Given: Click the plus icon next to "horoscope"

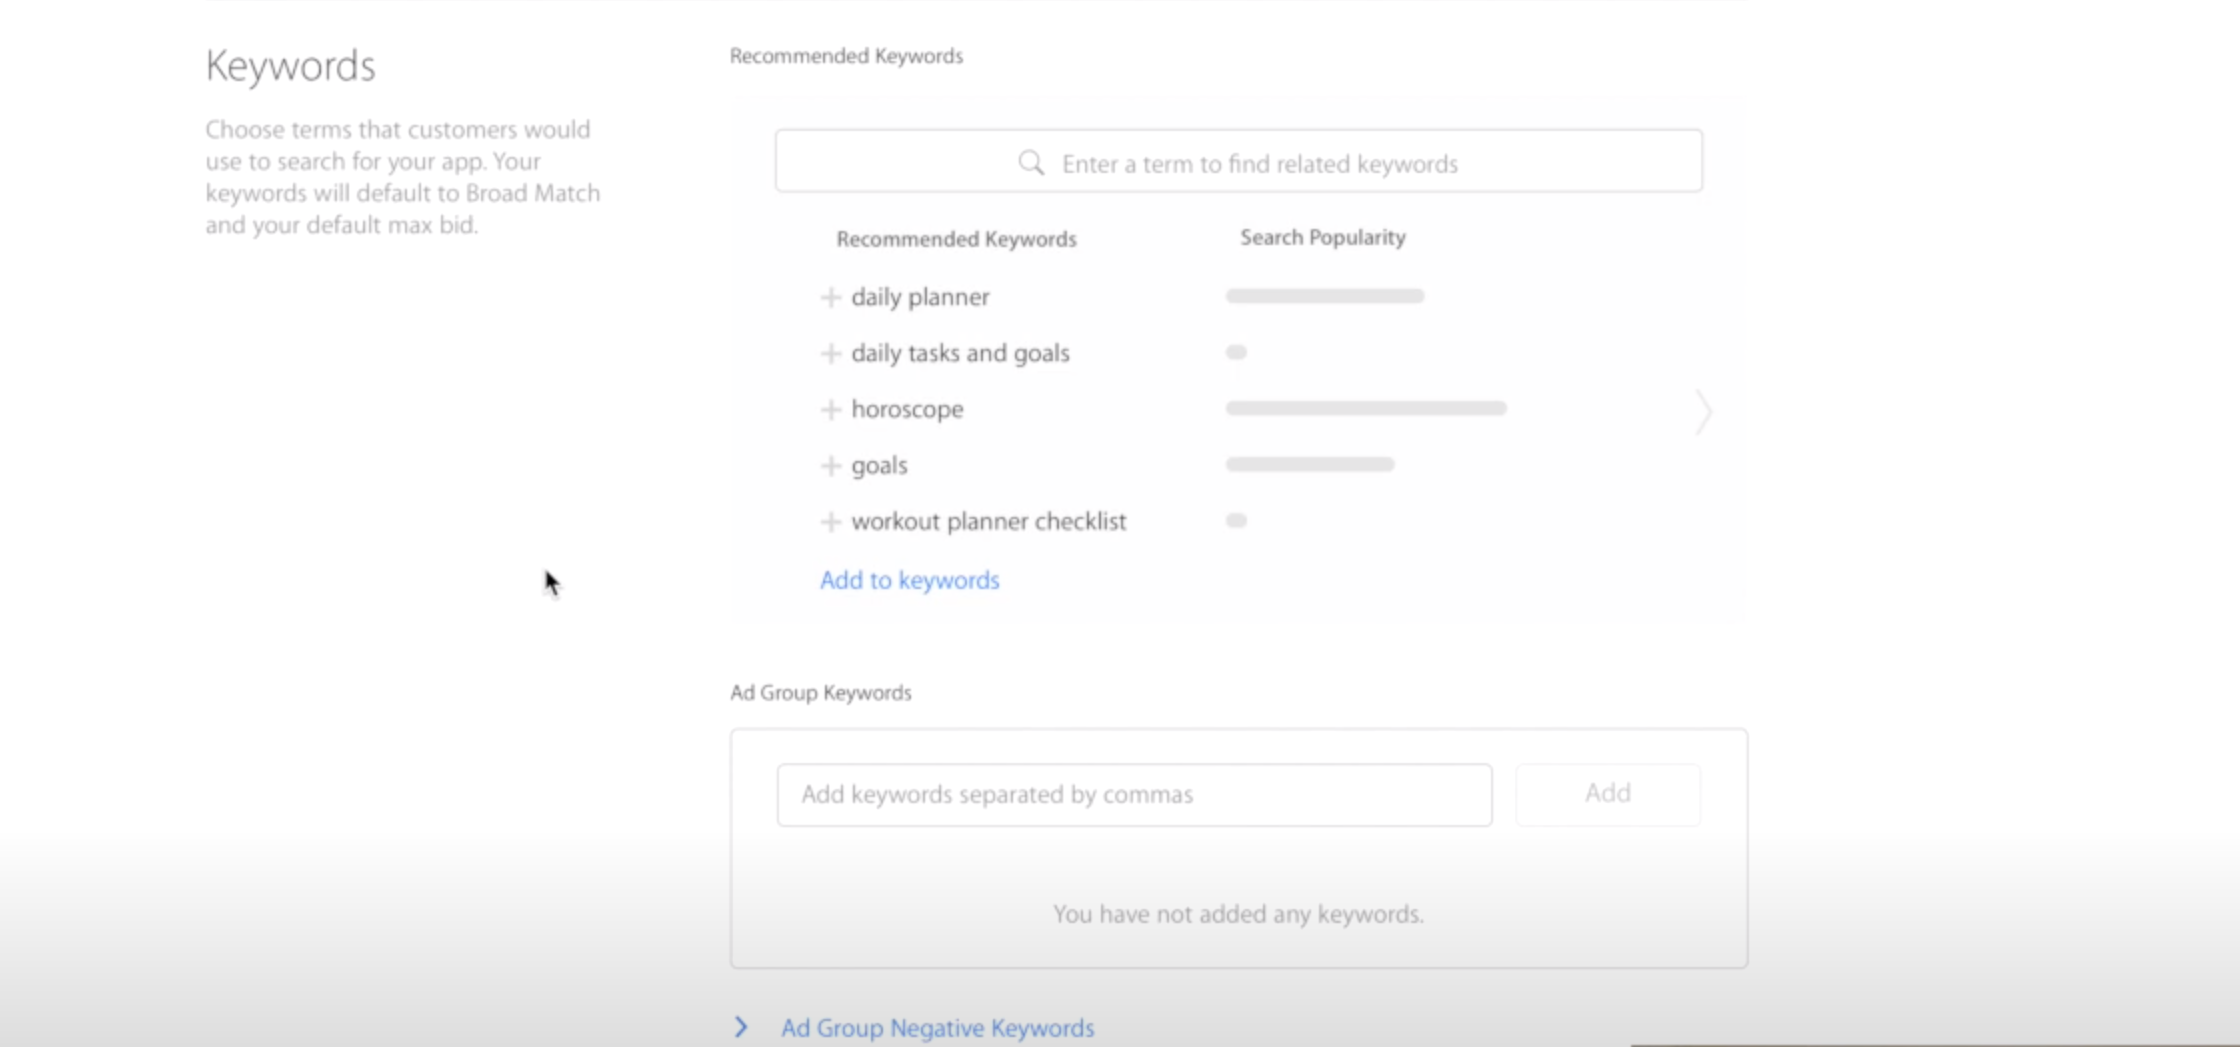Looking at the screenshot, I should click(831, 409).
